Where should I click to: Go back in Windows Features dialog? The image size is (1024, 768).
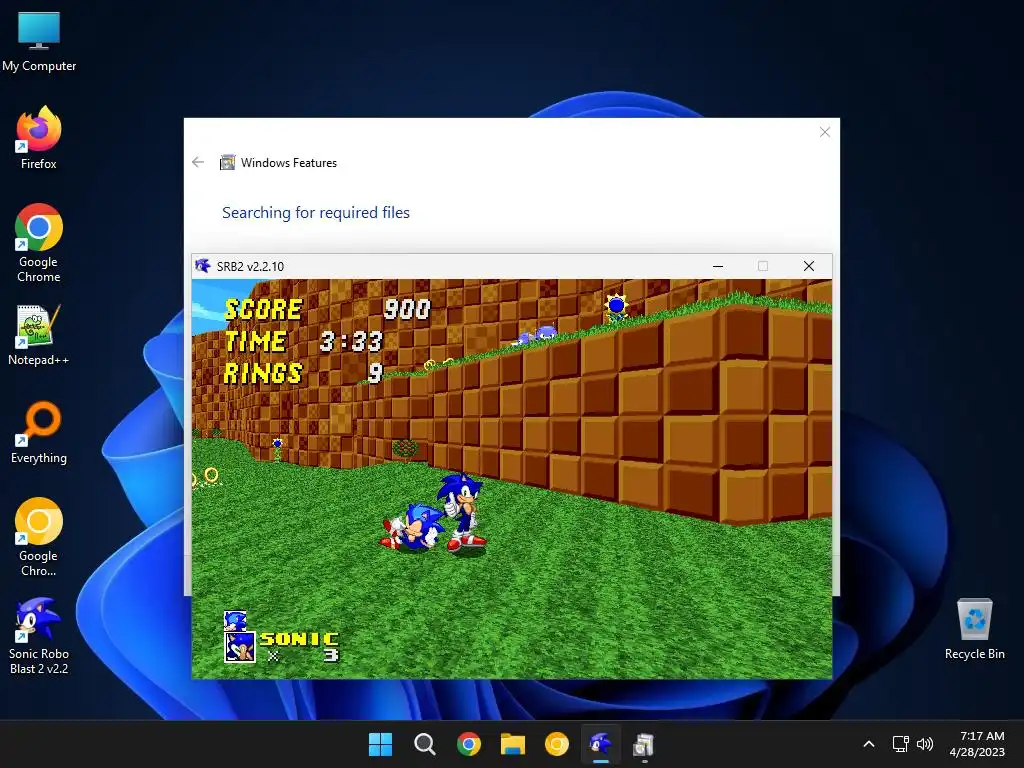click(198, 162)
